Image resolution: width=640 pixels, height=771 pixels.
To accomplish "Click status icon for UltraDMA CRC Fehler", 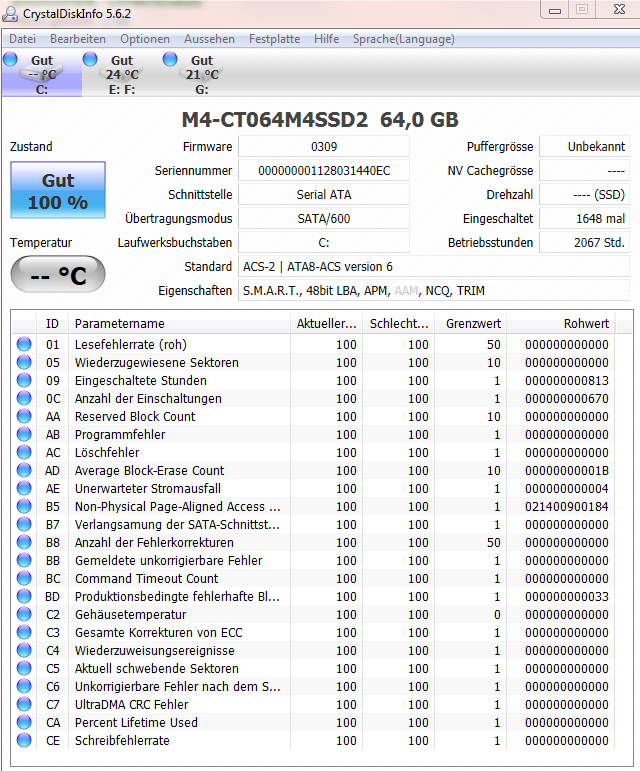I will [24, 704].
